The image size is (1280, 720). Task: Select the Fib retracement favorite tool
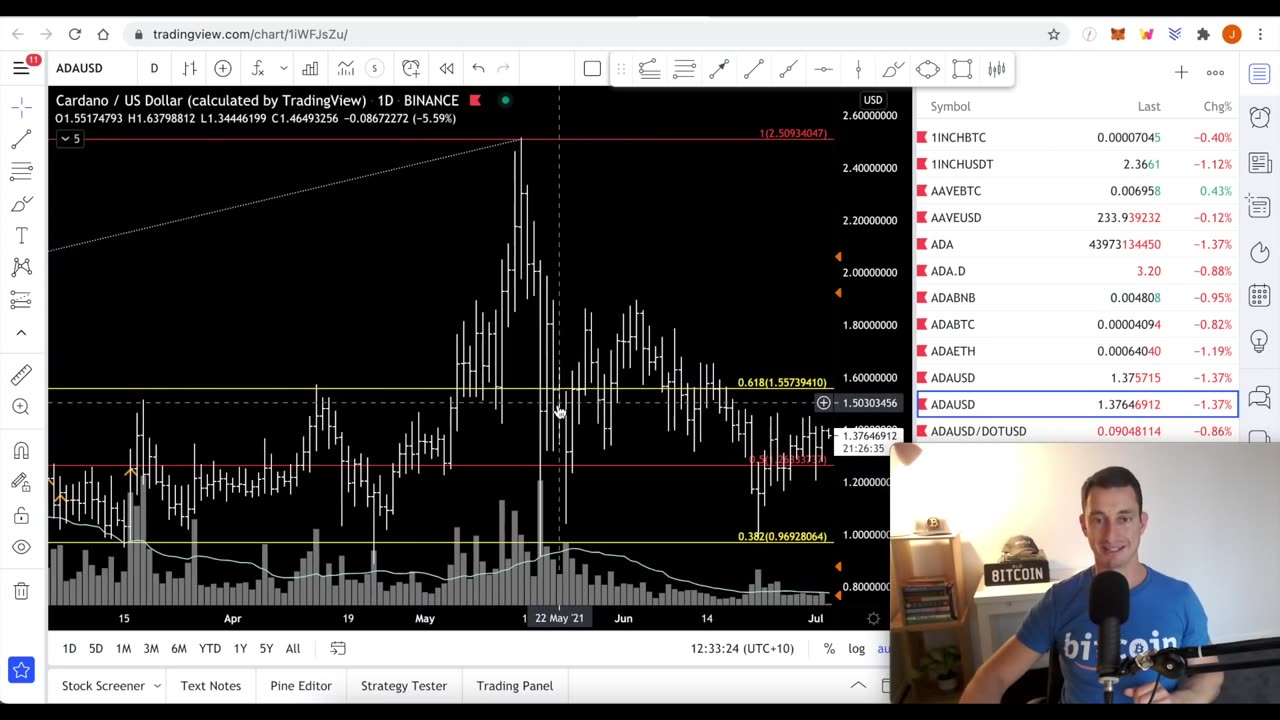(649, 69)
